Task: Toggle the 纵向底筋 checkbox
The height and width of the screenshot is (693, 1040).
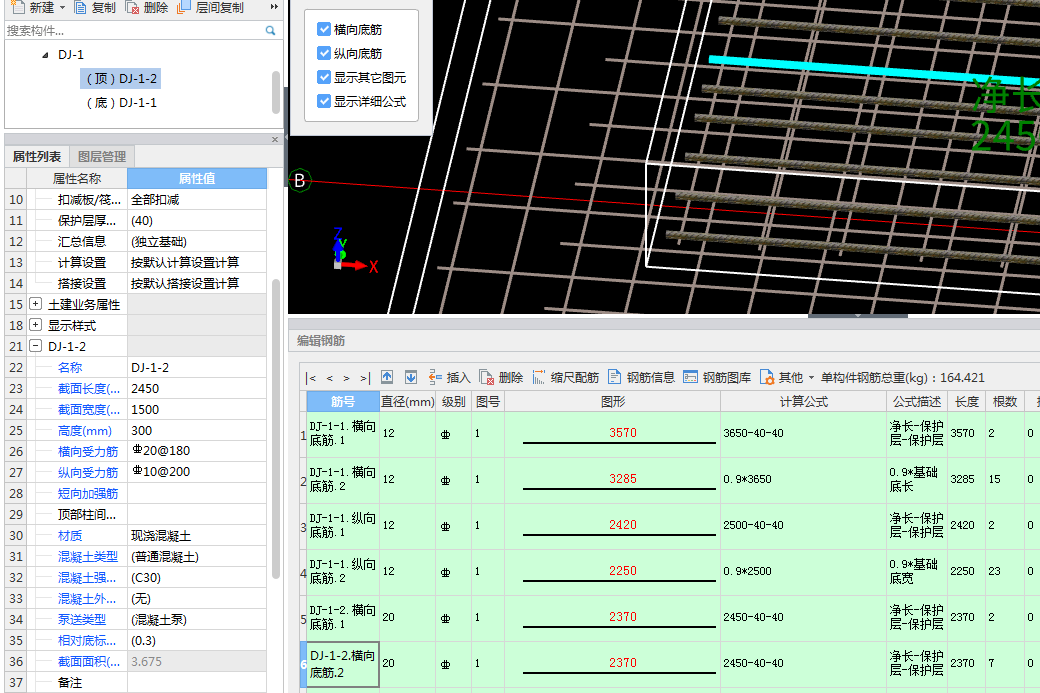Action: [324, 53]
